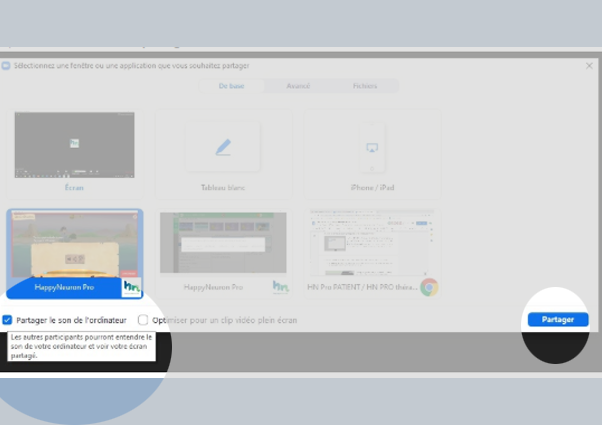Click the Zoom logo in dialog title
The image size is (602, 425).
click(x=6, y=66)
